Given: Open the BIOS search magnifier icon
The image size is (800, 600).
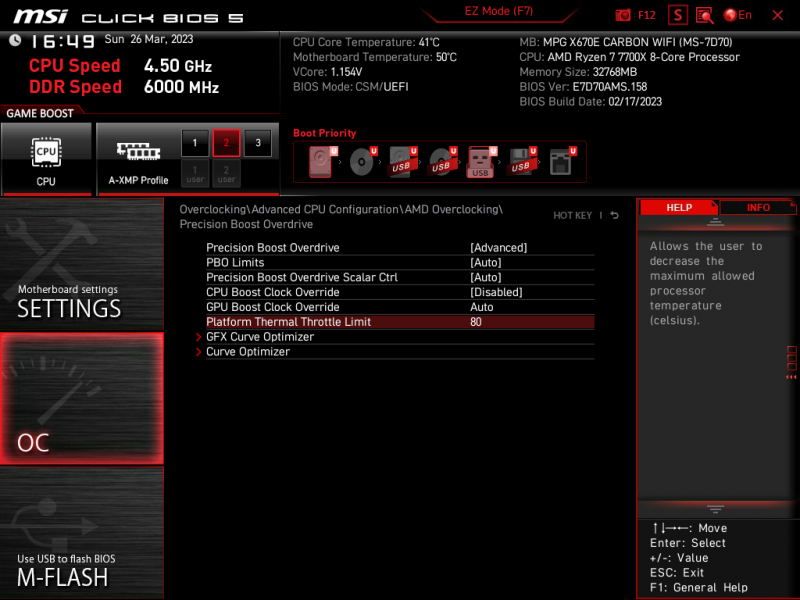Looking at the screenshot, I should tap(705, 15).
